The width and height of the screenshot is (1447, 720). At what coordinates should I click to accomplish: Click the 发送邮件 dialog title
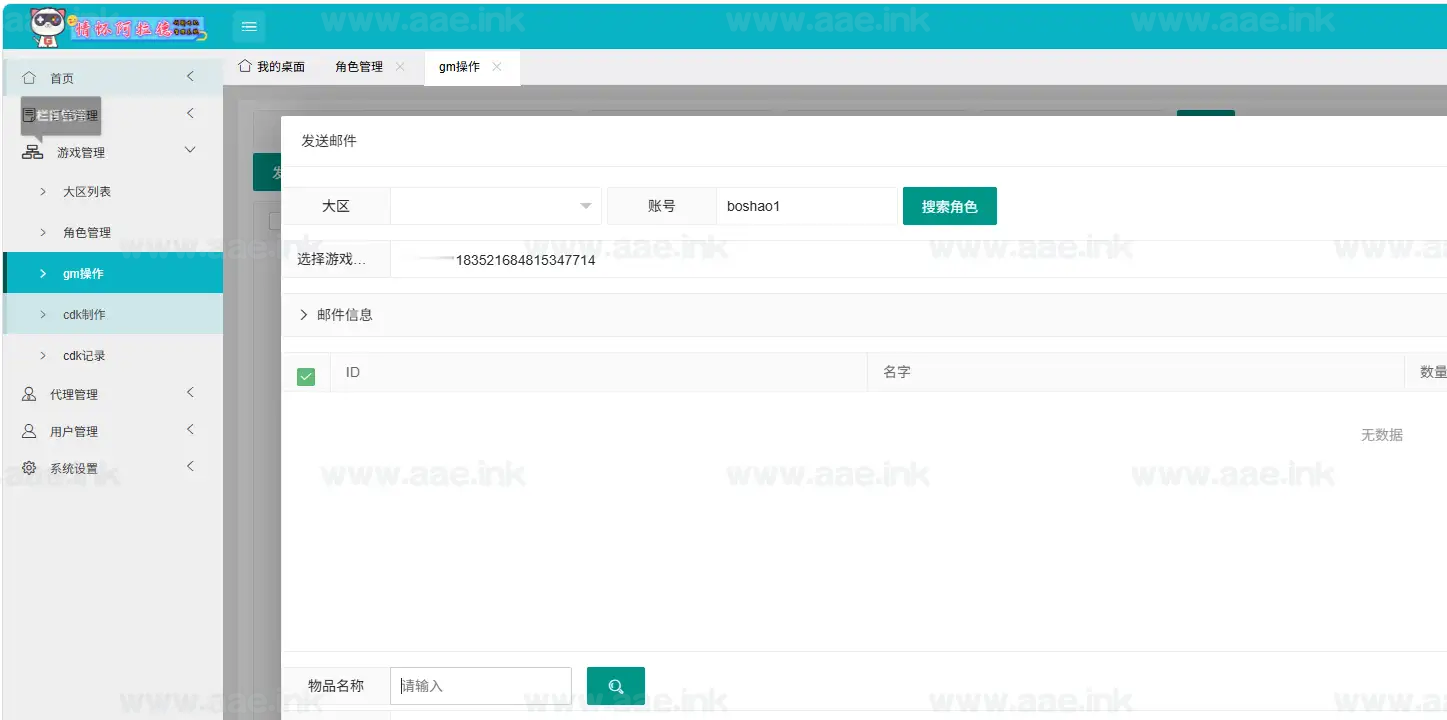point(329,141)
